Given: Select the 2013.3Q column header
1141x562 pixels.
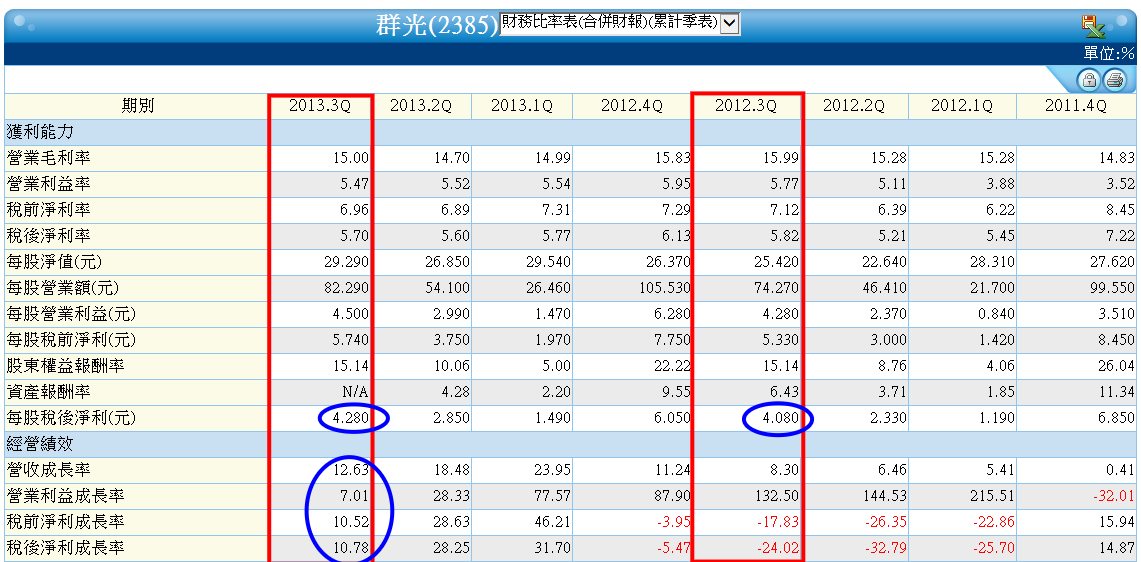Looking at the screenshot, I should [319, 106].
